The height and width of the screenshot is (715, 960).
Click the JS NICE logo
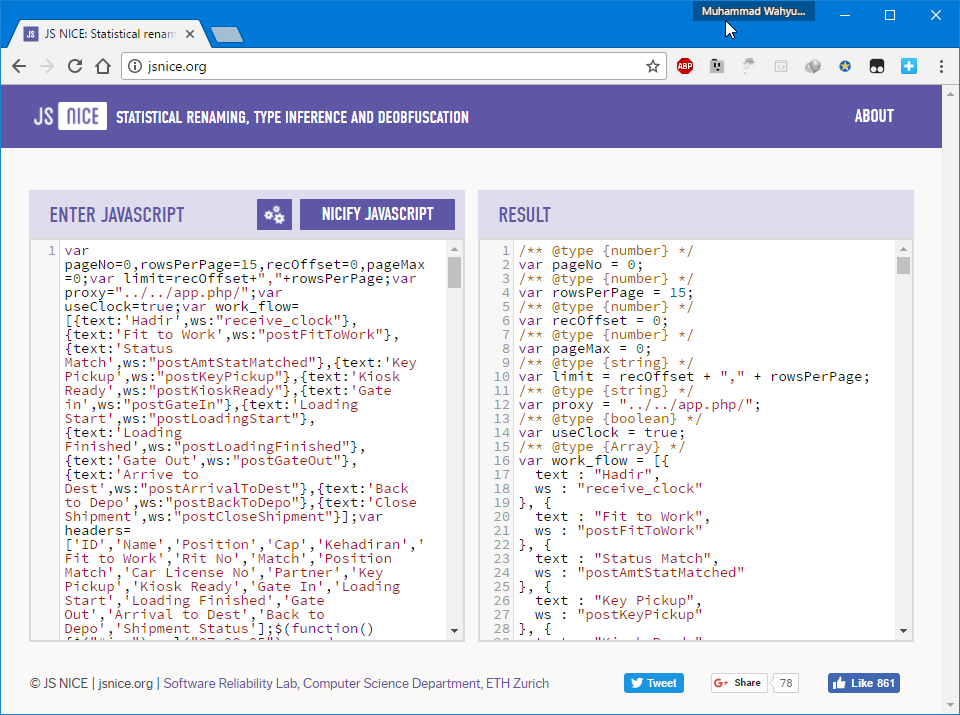[70, 116]
